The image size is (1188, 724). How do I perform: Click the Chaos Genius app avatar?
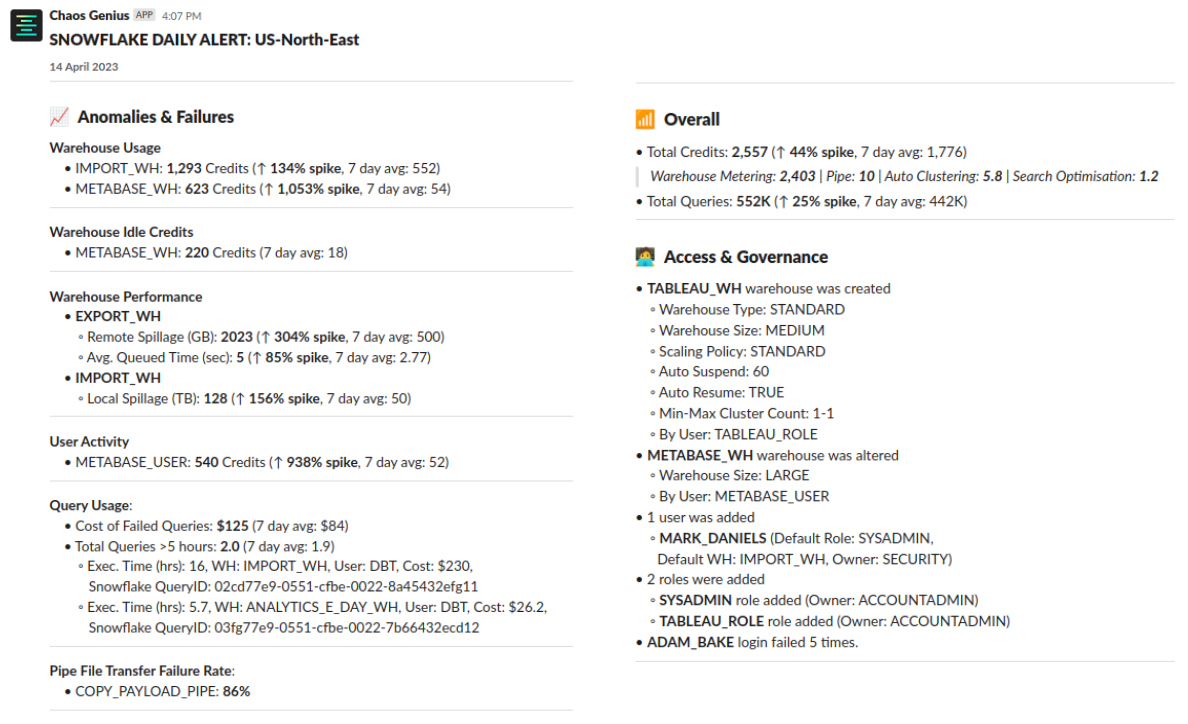pyautogui.click(x=26, y=26)
